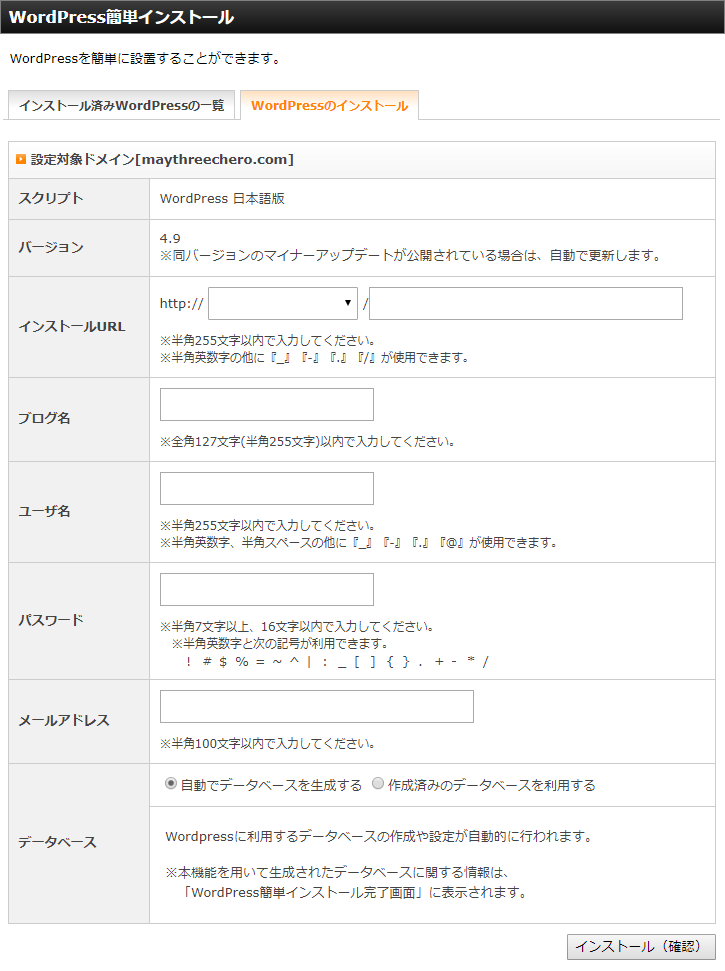The image size is (725, 971).
Task: Click the ブログ名 input field
Action: [x=267, y=404]
